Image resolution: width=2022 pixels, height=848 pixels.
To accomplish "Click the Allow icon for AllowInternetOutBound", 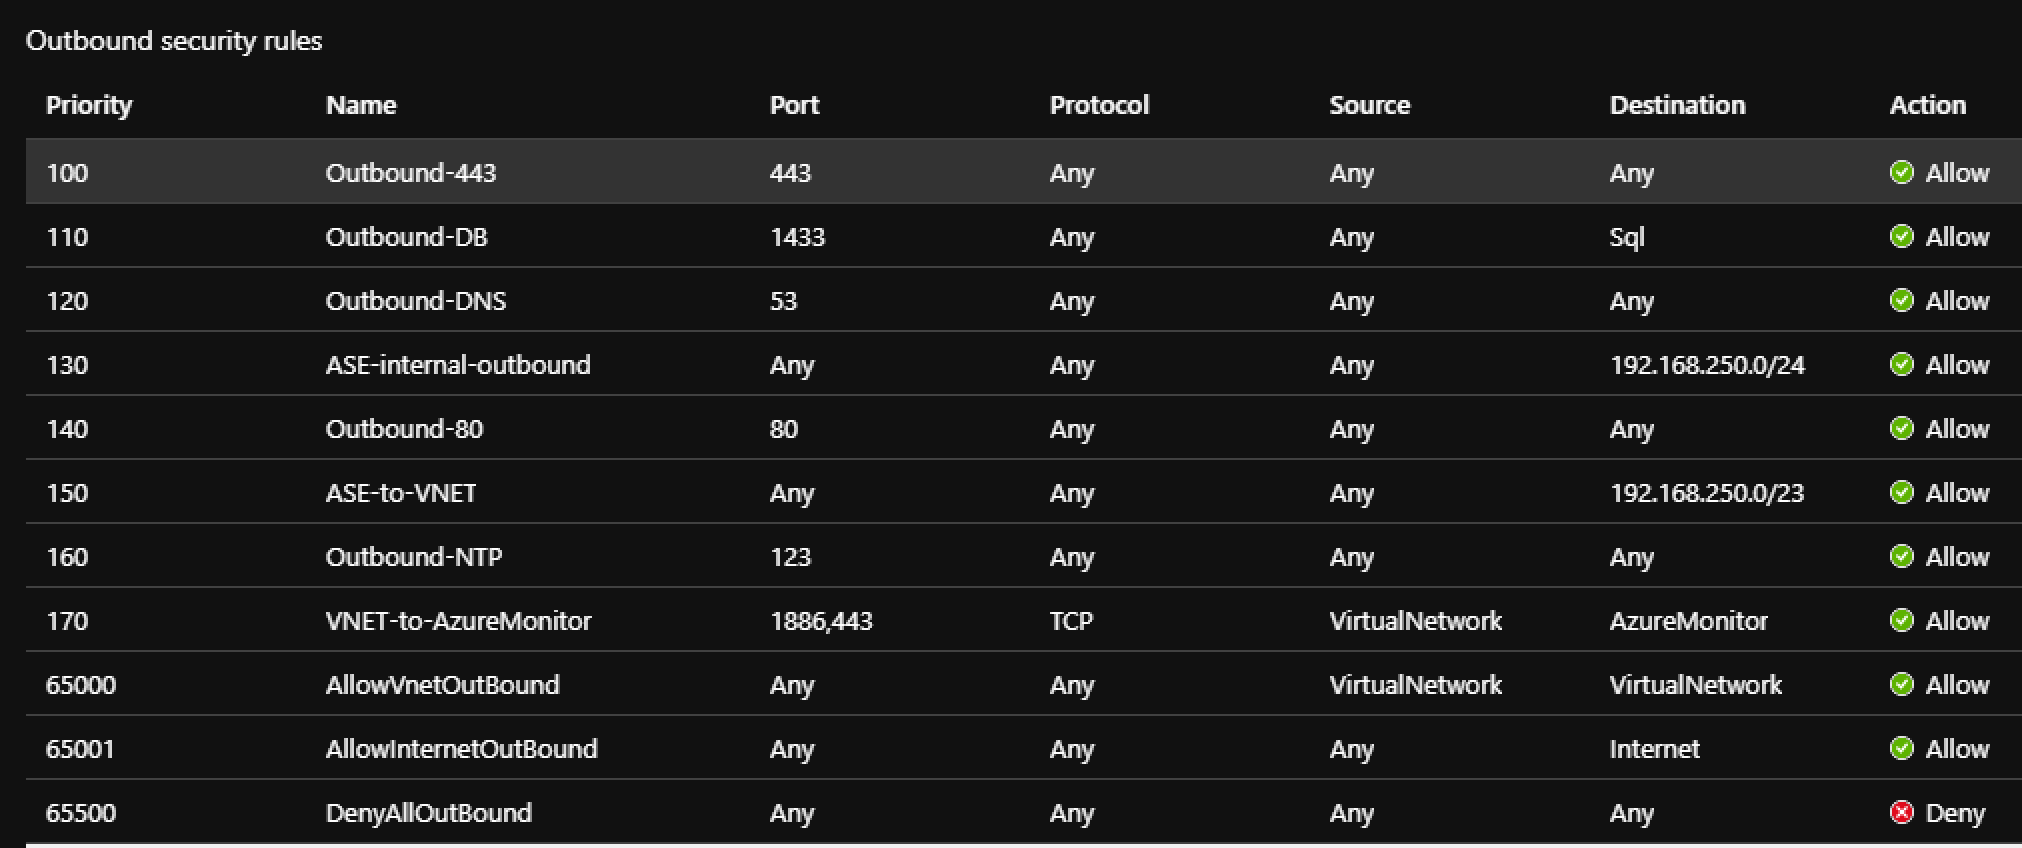I will 1901,748.
